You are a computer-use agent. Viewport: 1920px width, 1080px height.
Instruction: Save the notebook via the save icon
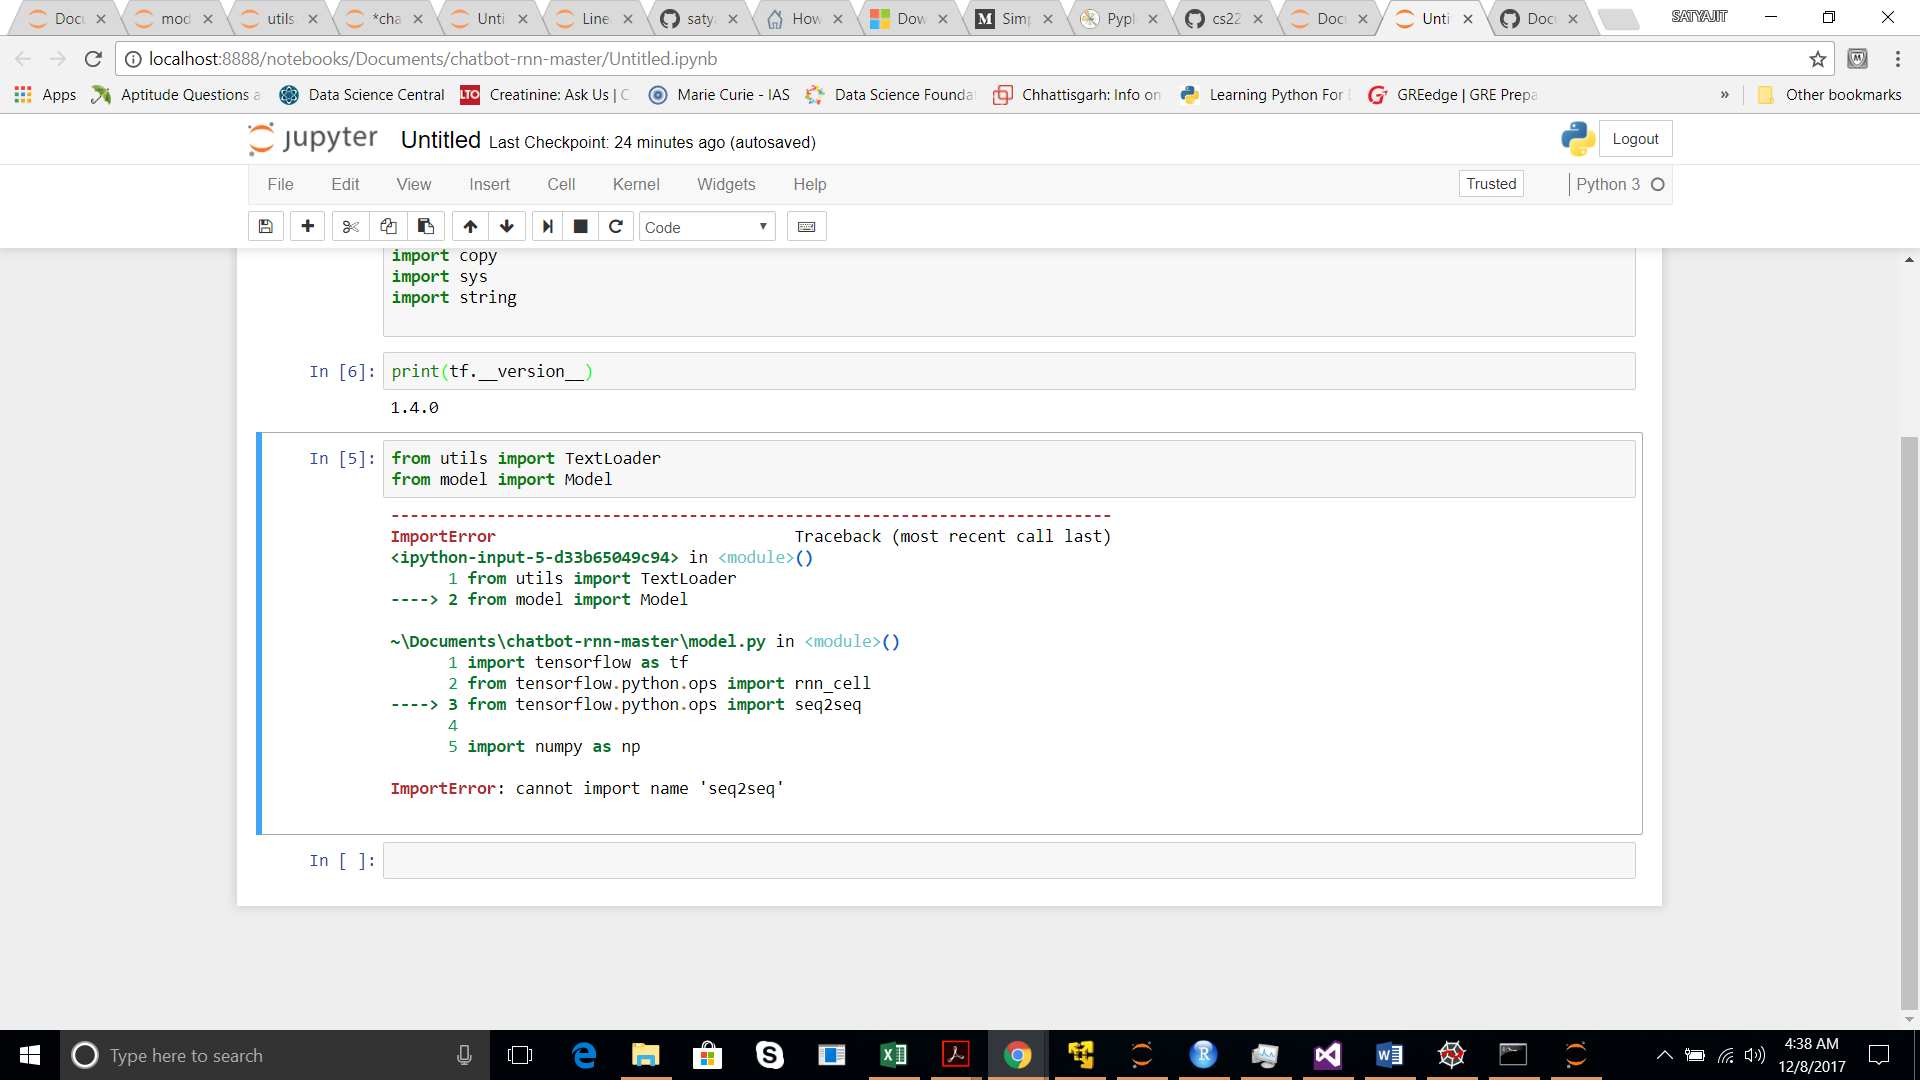coord(265,226)
